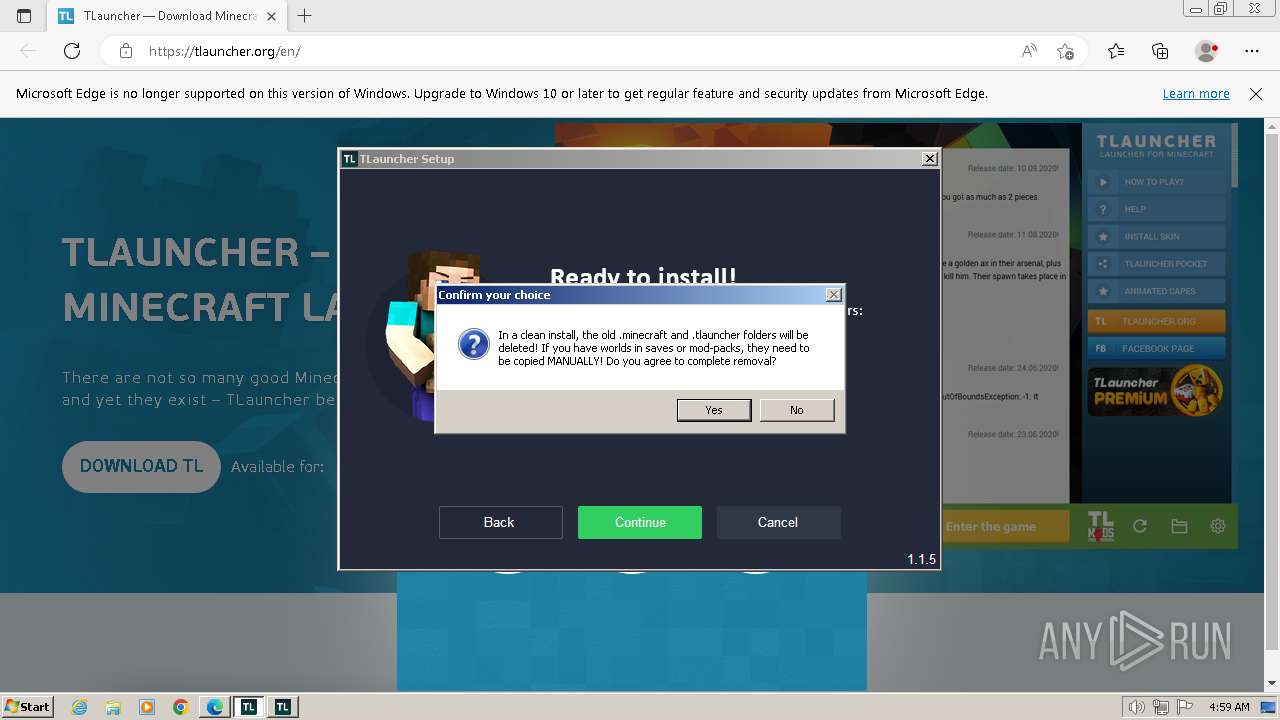
Task: View site information lock icon
Action: 126,51
